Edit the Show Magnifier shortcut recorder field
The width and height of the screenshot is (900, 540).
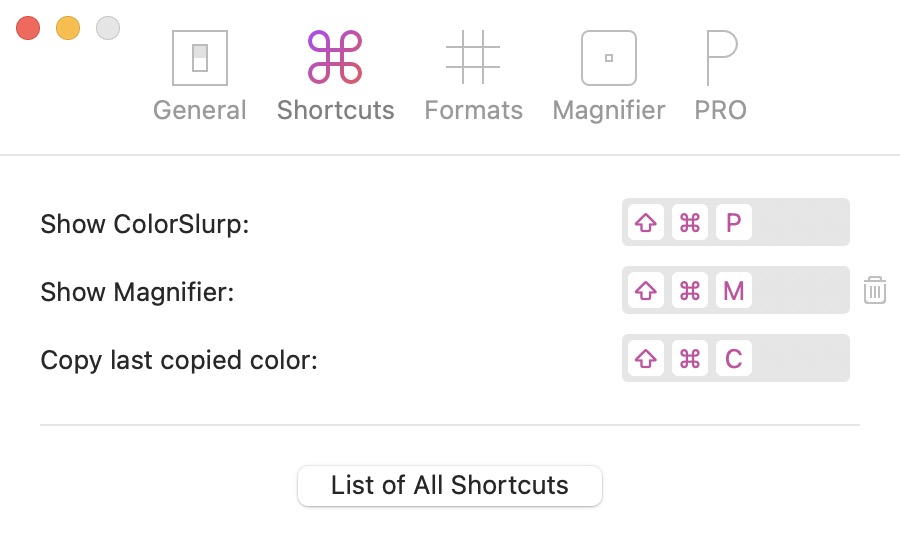[800, 291]
